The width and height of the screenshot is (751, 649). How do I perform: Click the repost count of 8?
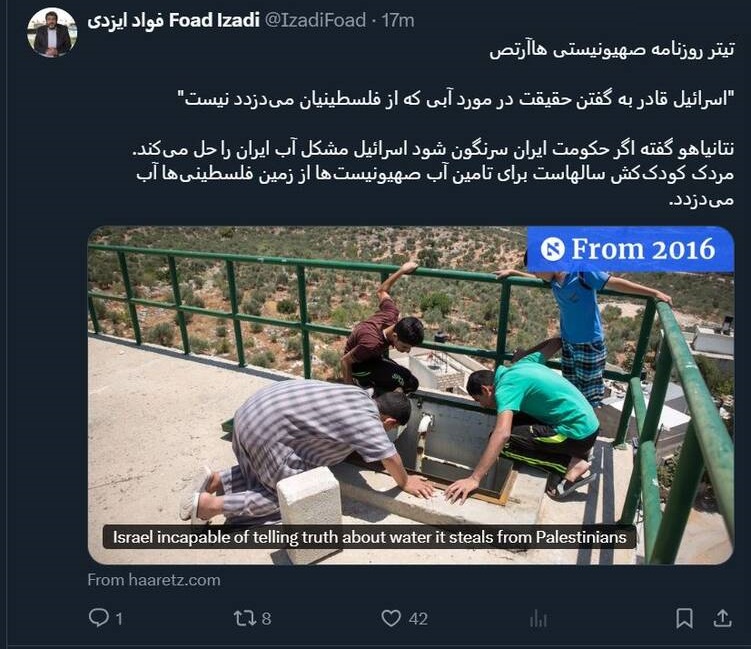coord(266,619)
